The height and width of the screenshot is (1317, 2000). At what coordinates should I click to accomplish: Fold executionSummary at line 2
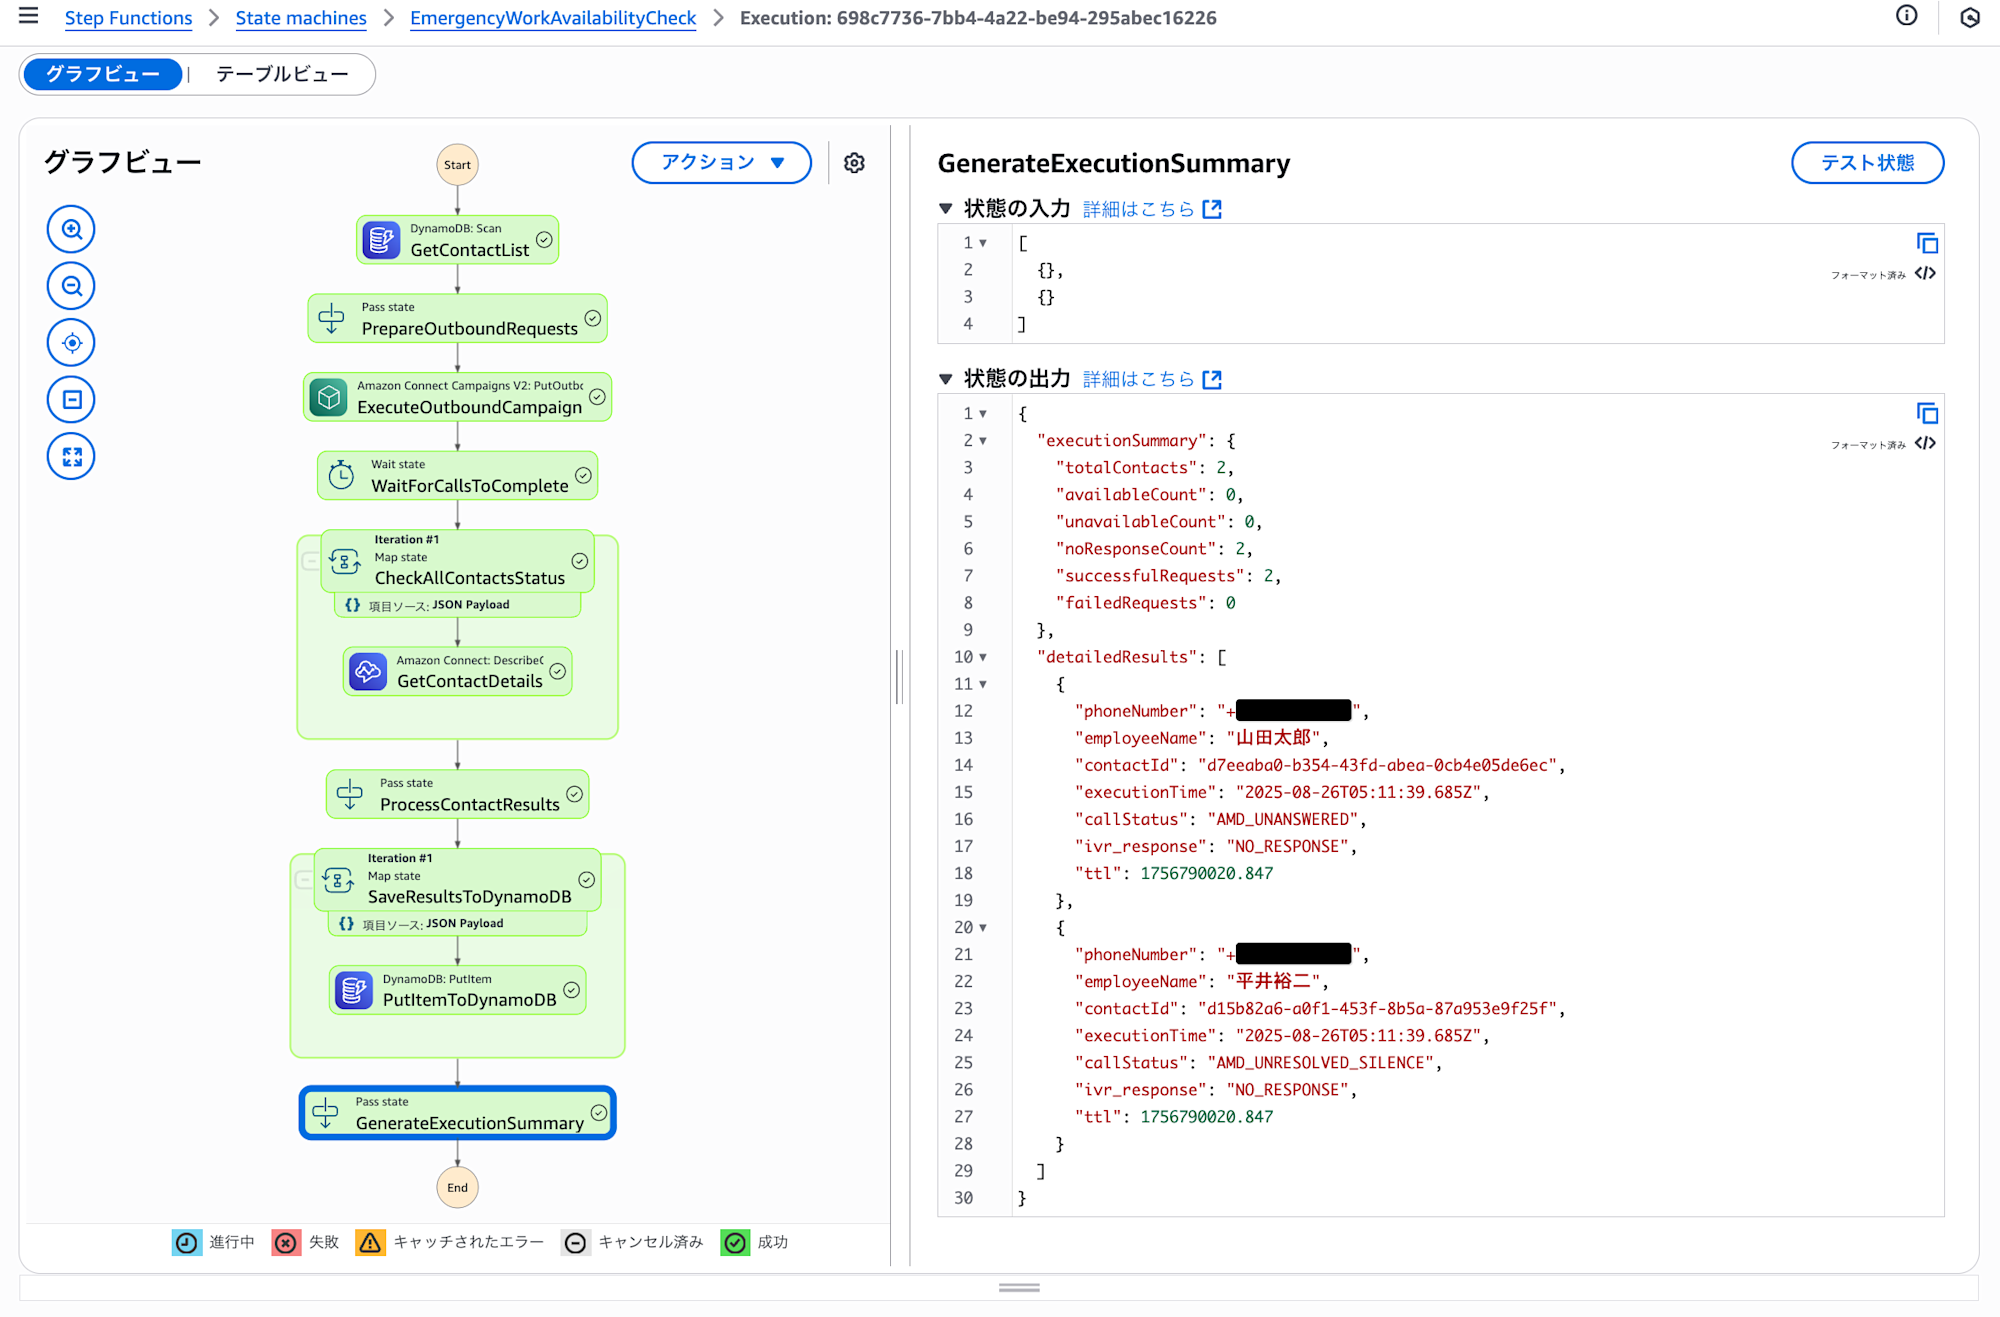(x=983, y=441)
